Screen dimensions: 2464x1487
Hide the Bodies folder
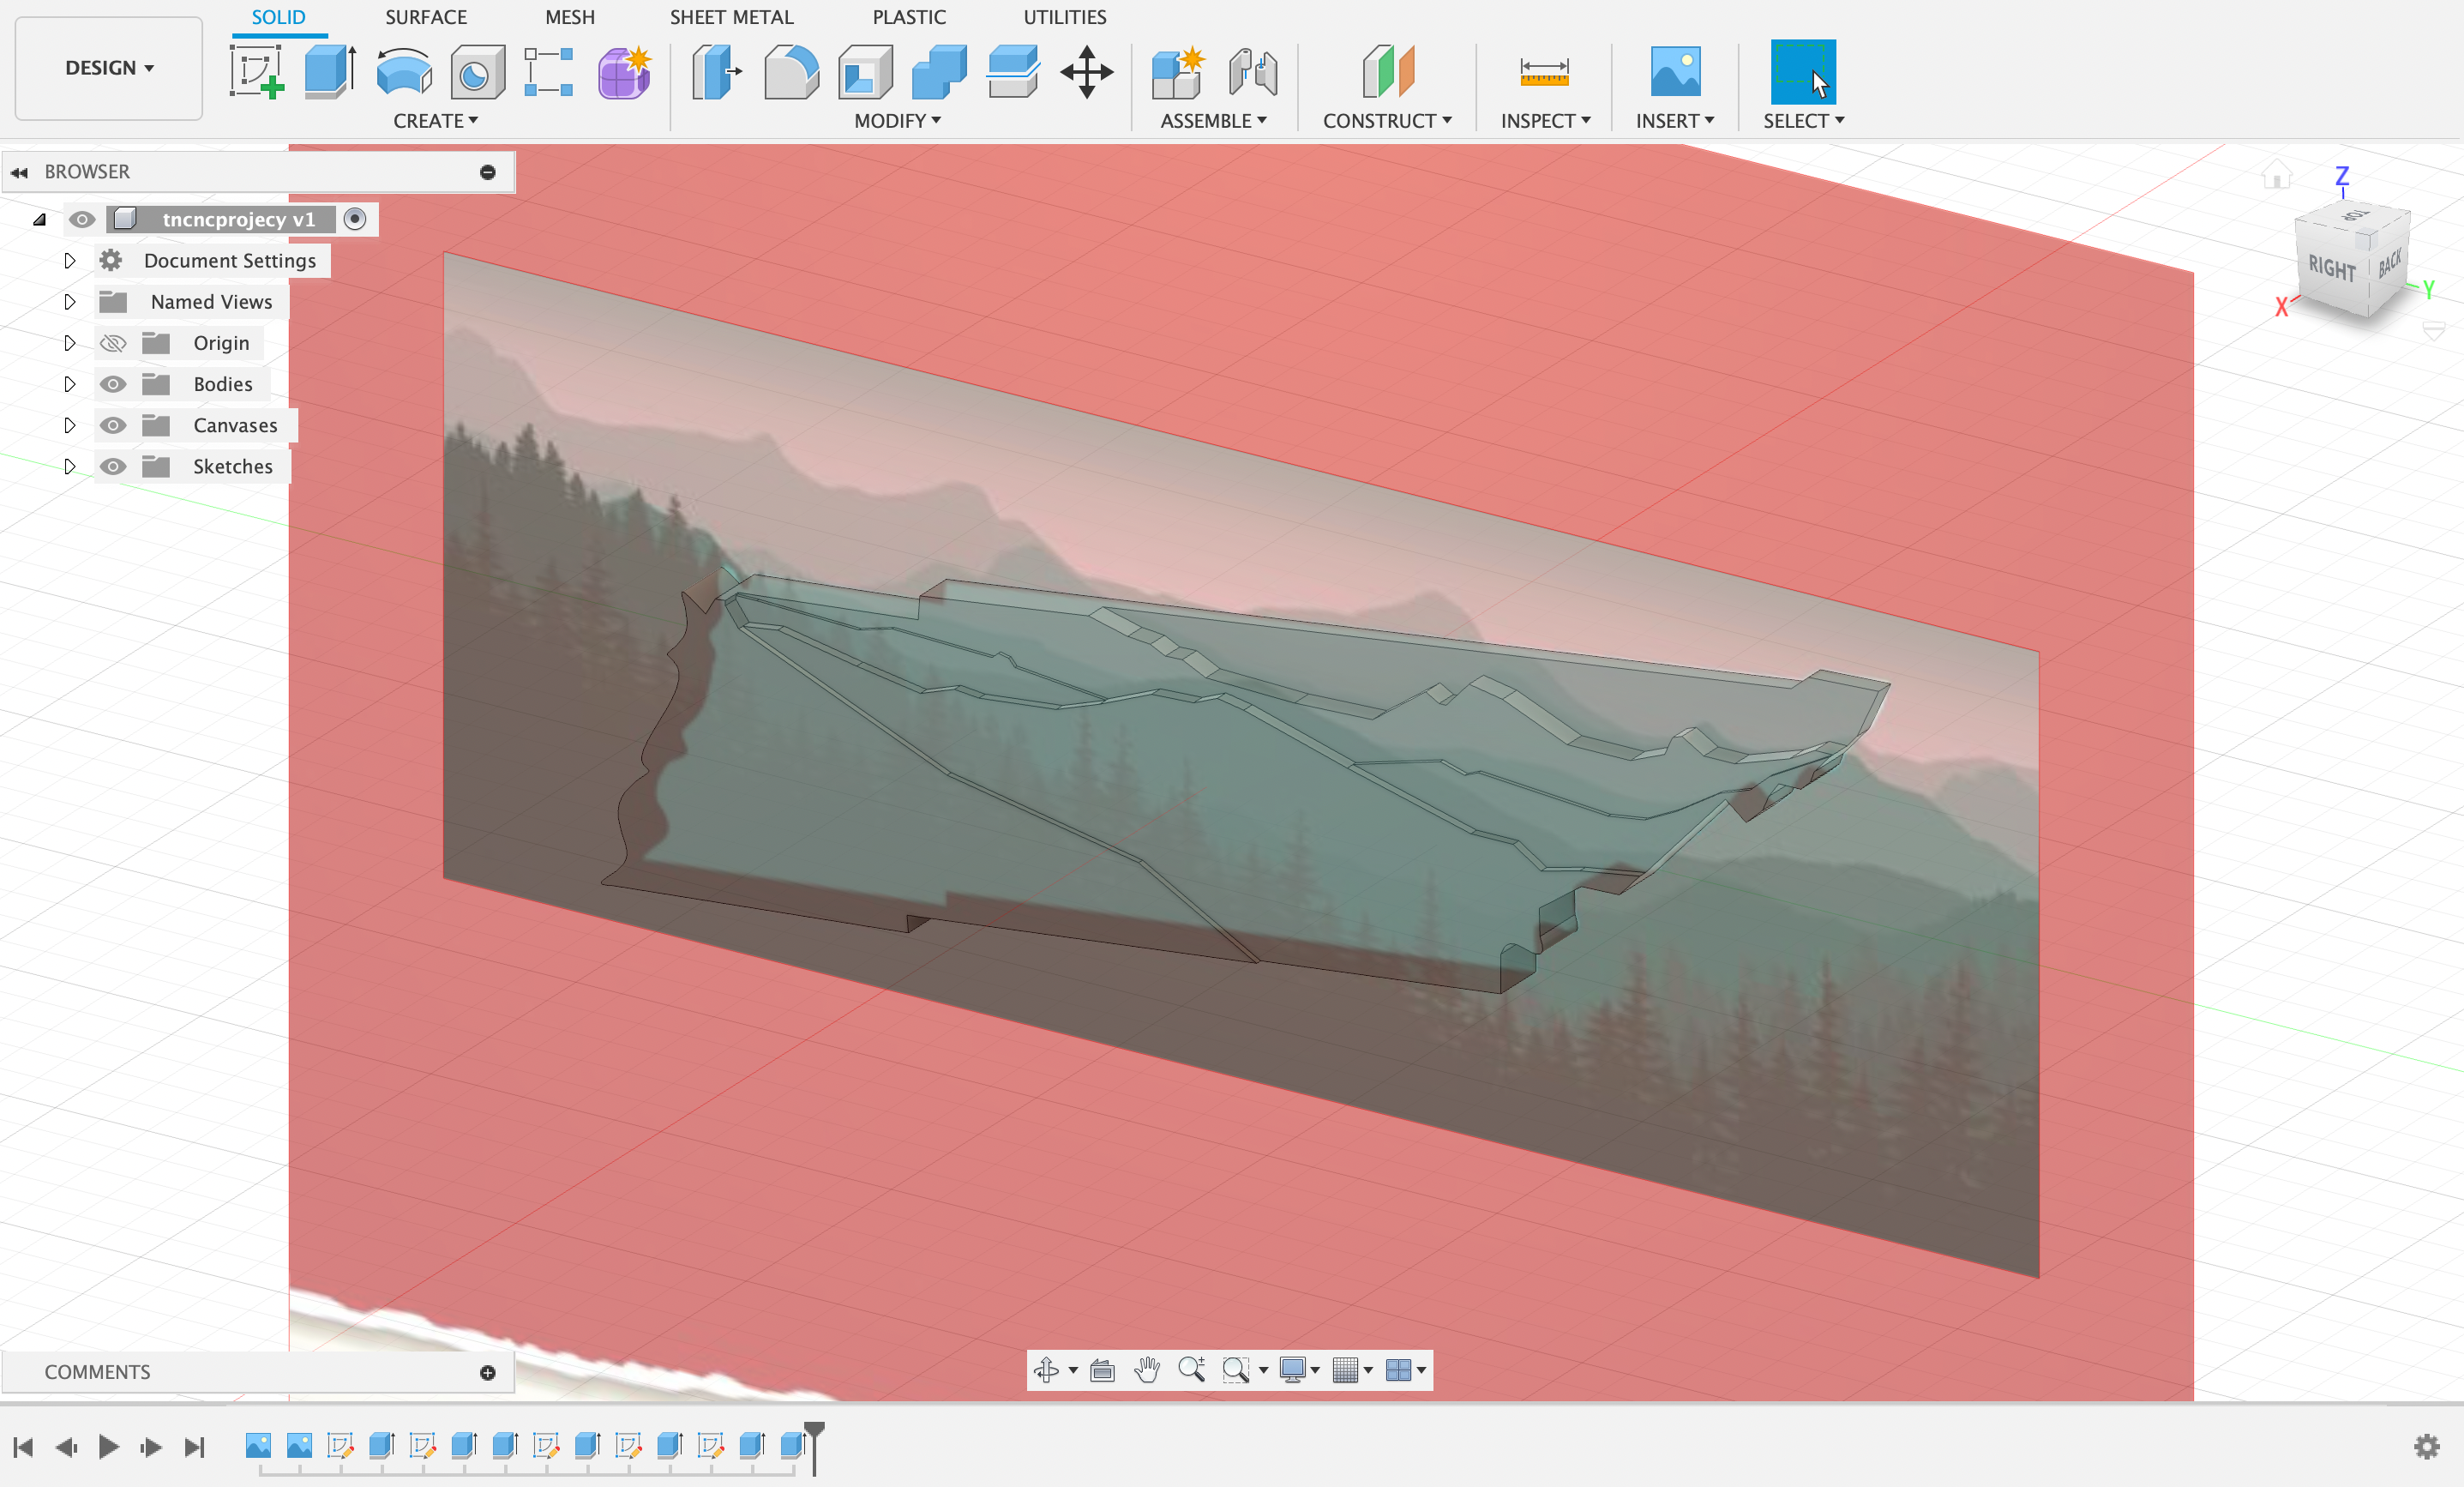click(x=113, y=383)
